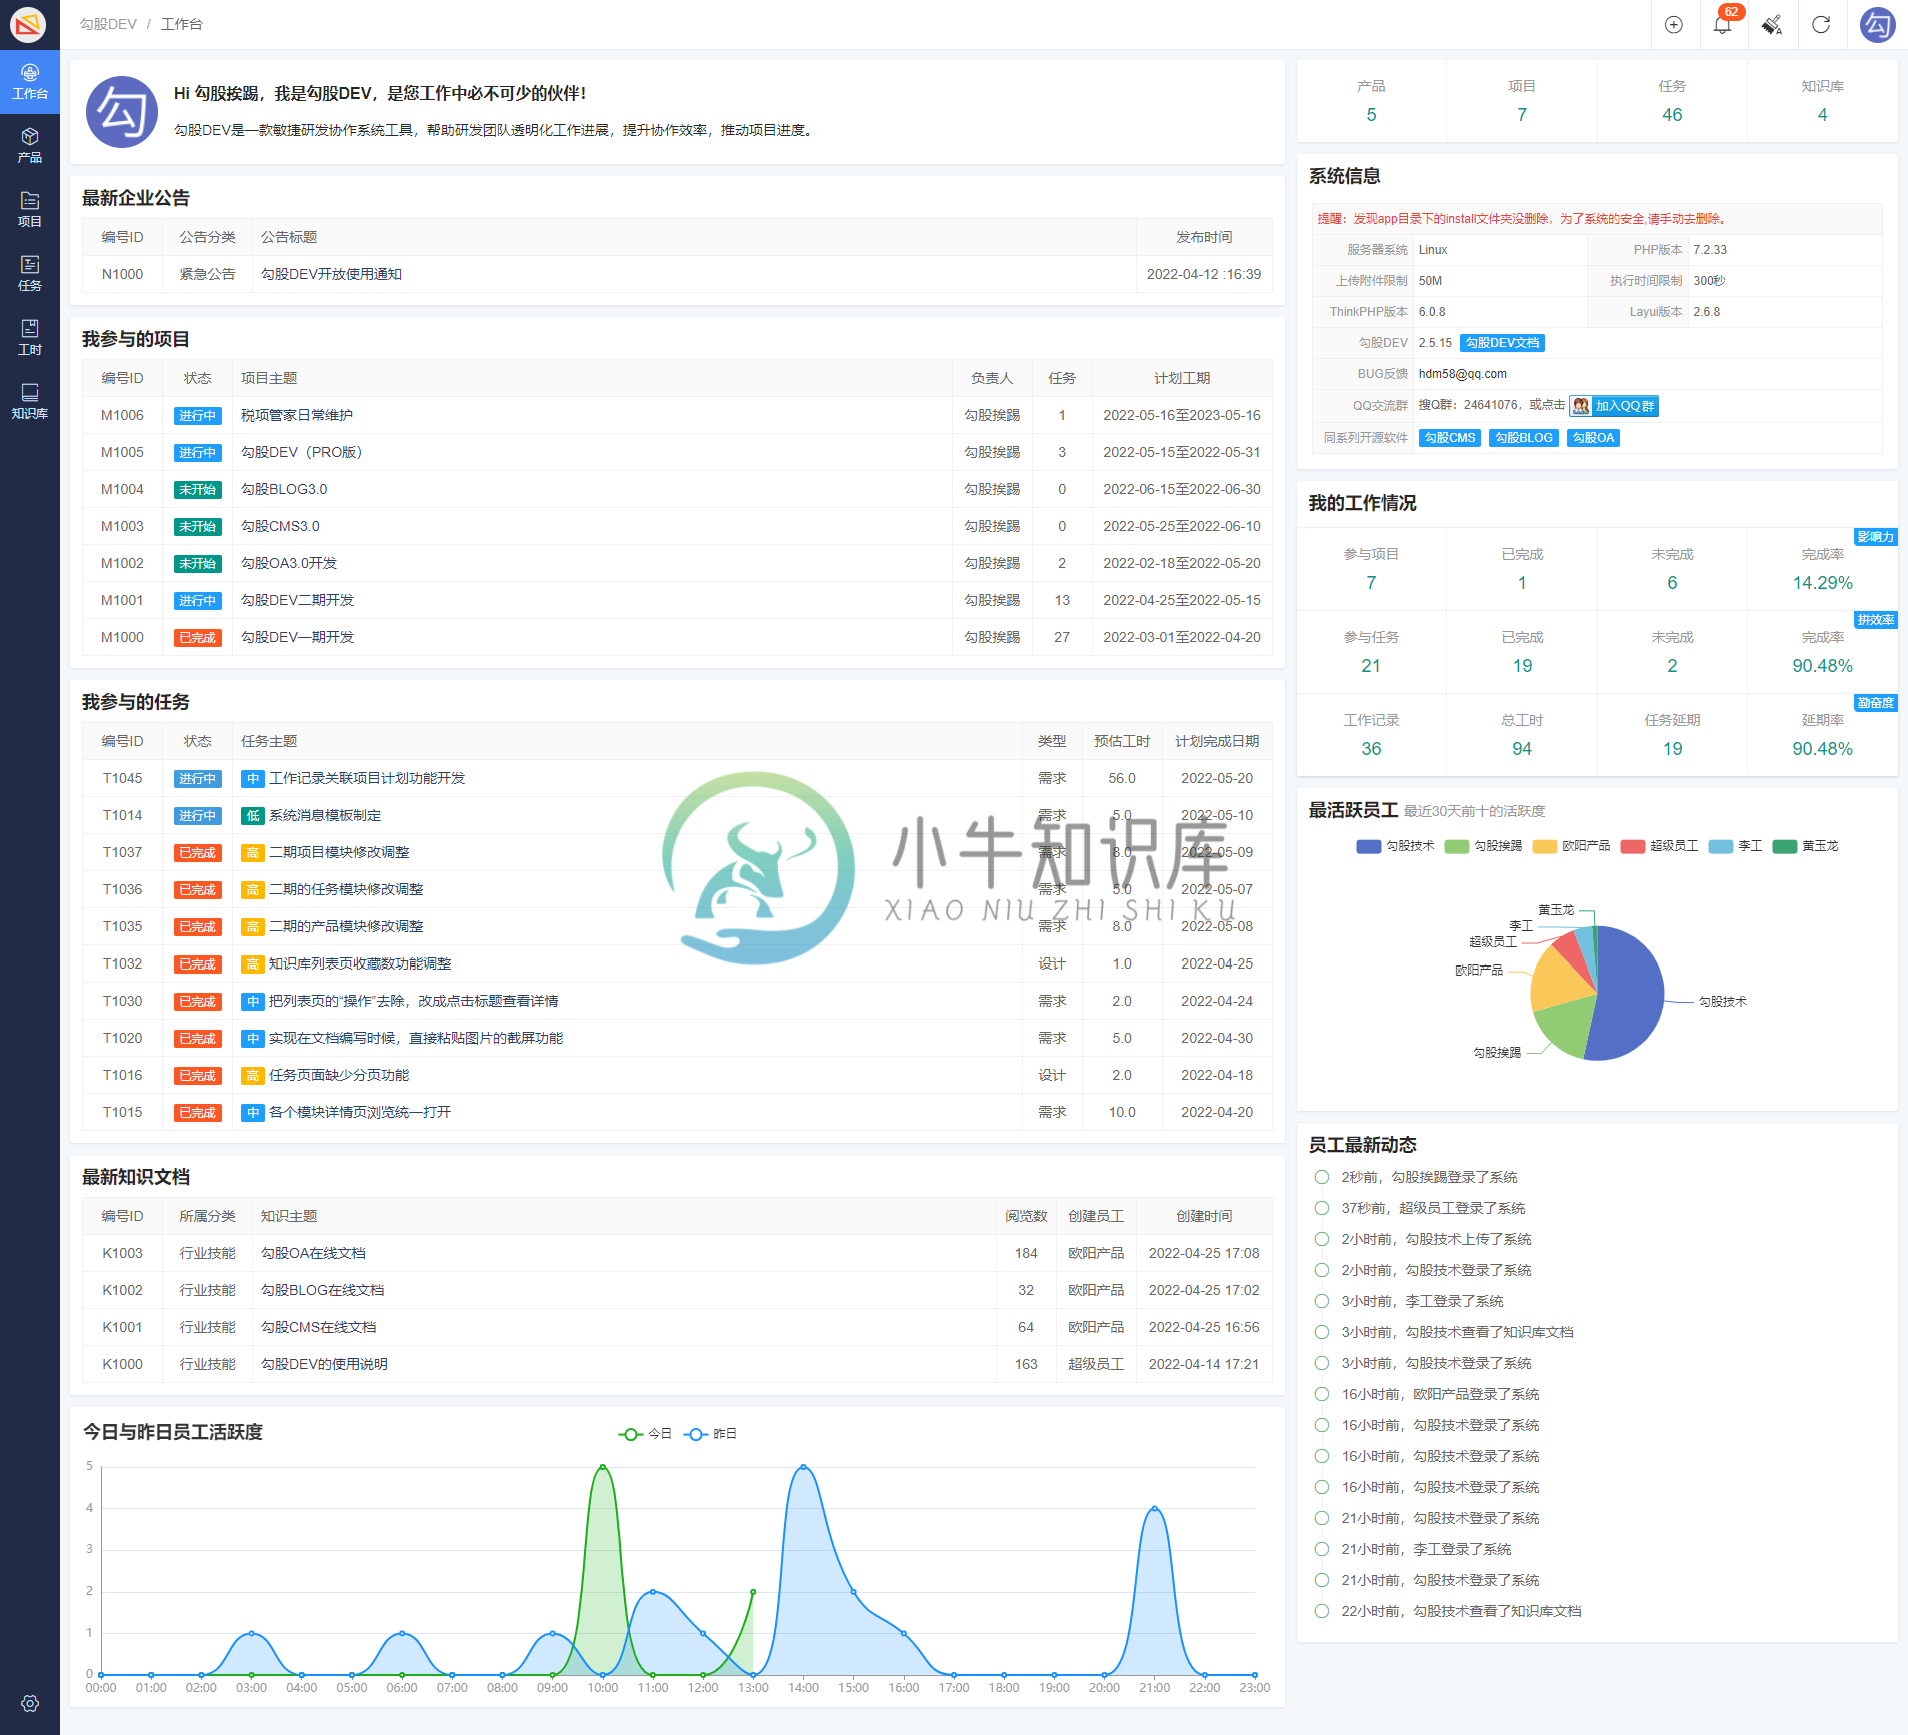Open the 任务 sidebar icon
The height and width of the screenshot is (1735, 1908).
click(30, 274)
